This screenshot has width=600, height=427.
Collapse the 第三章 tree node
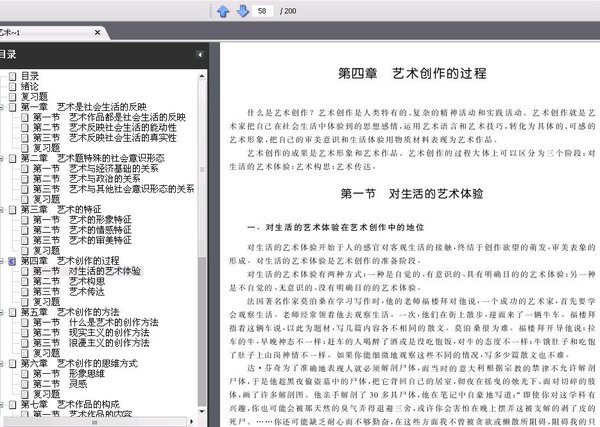(x=2, y=210)
